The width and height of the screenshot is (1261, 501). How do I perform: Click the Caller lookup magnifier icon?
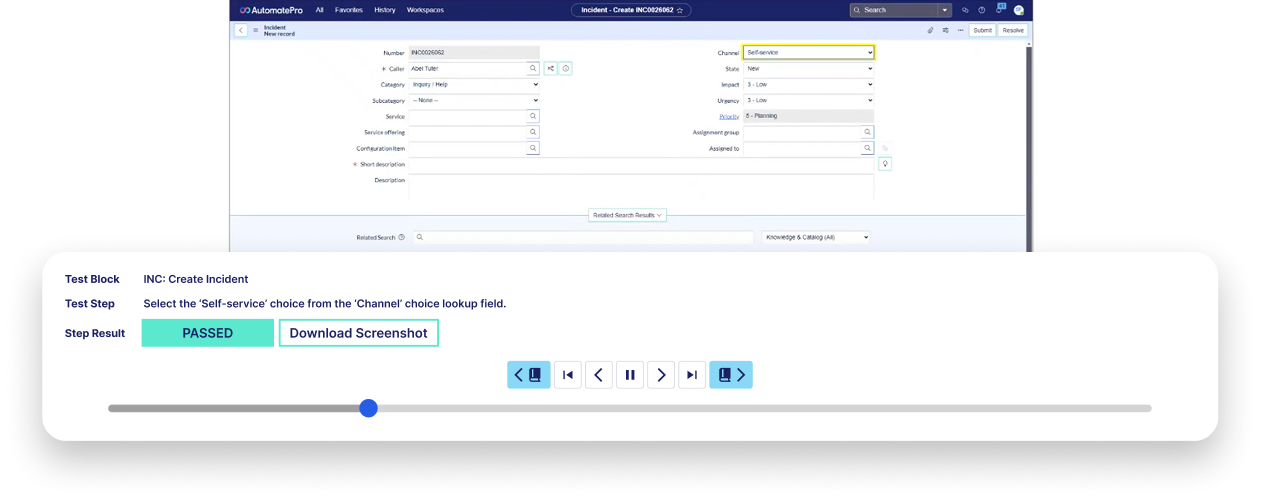click(533, 69)
